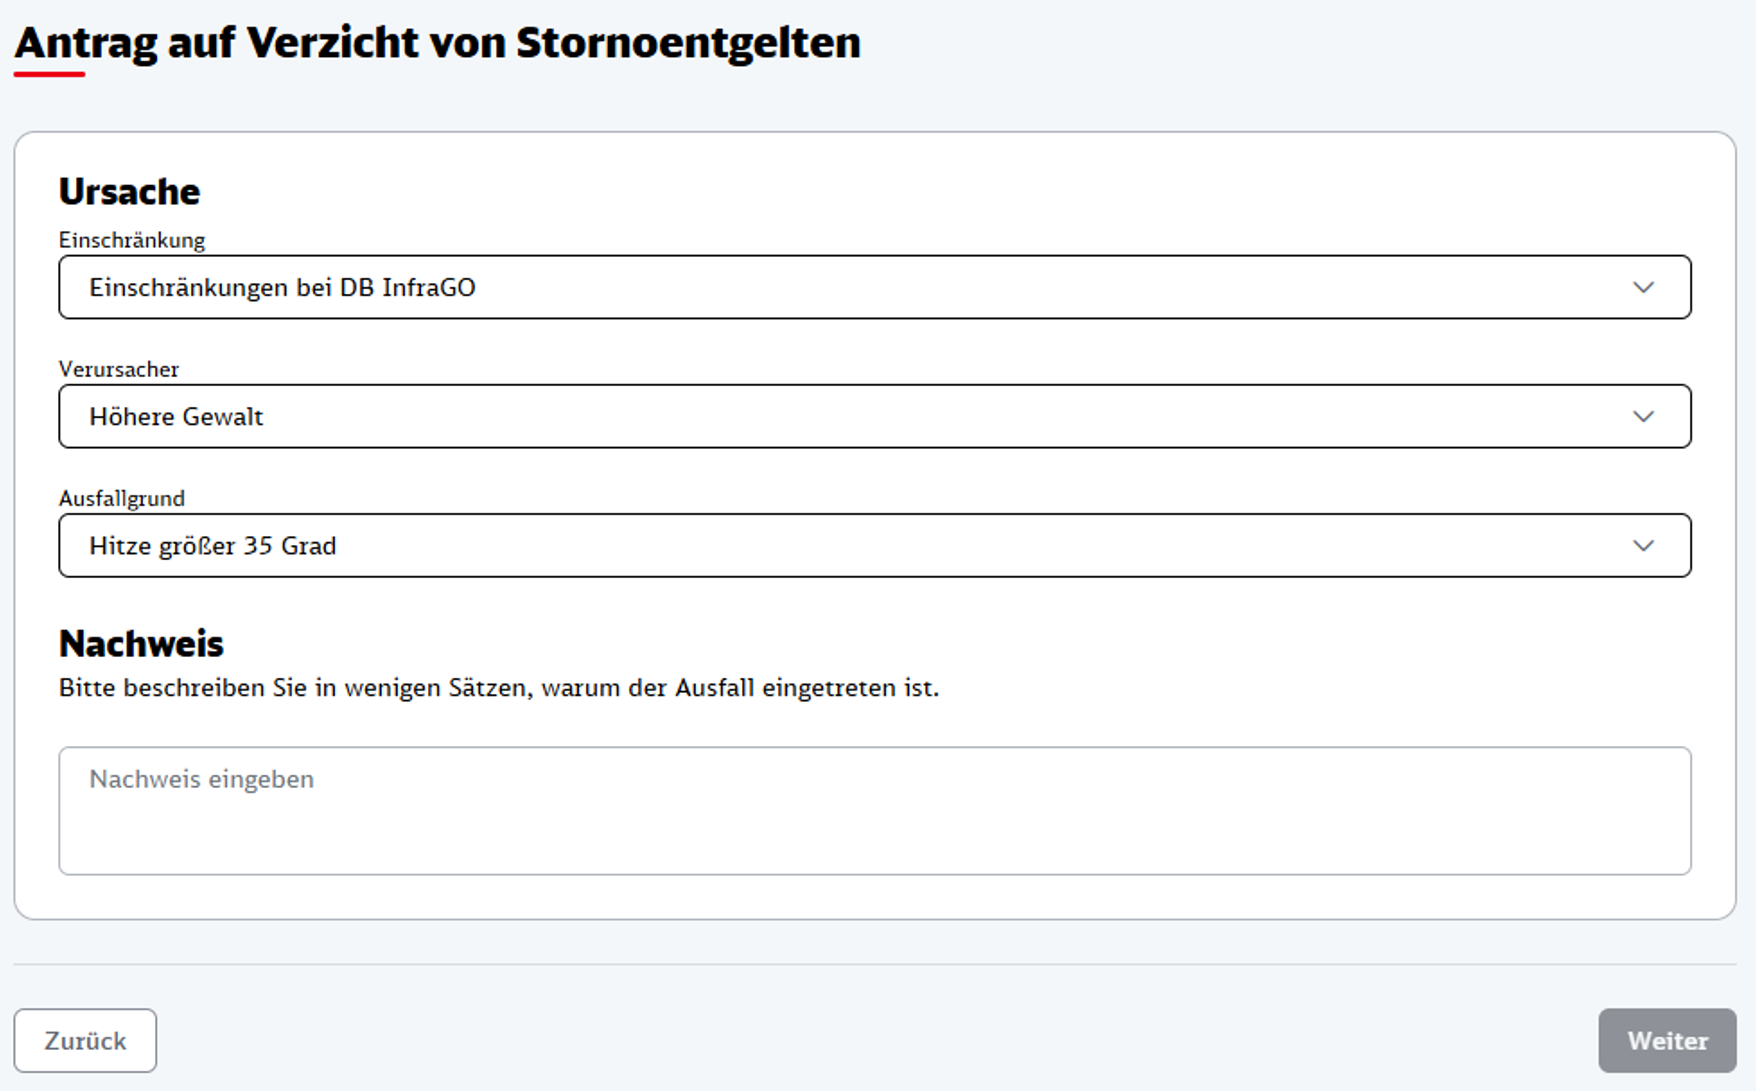Click the page title Antrag auf Verzicht von Stornoentgelten
Viewport: 1756px width, 1091px height.
point(438,43)
